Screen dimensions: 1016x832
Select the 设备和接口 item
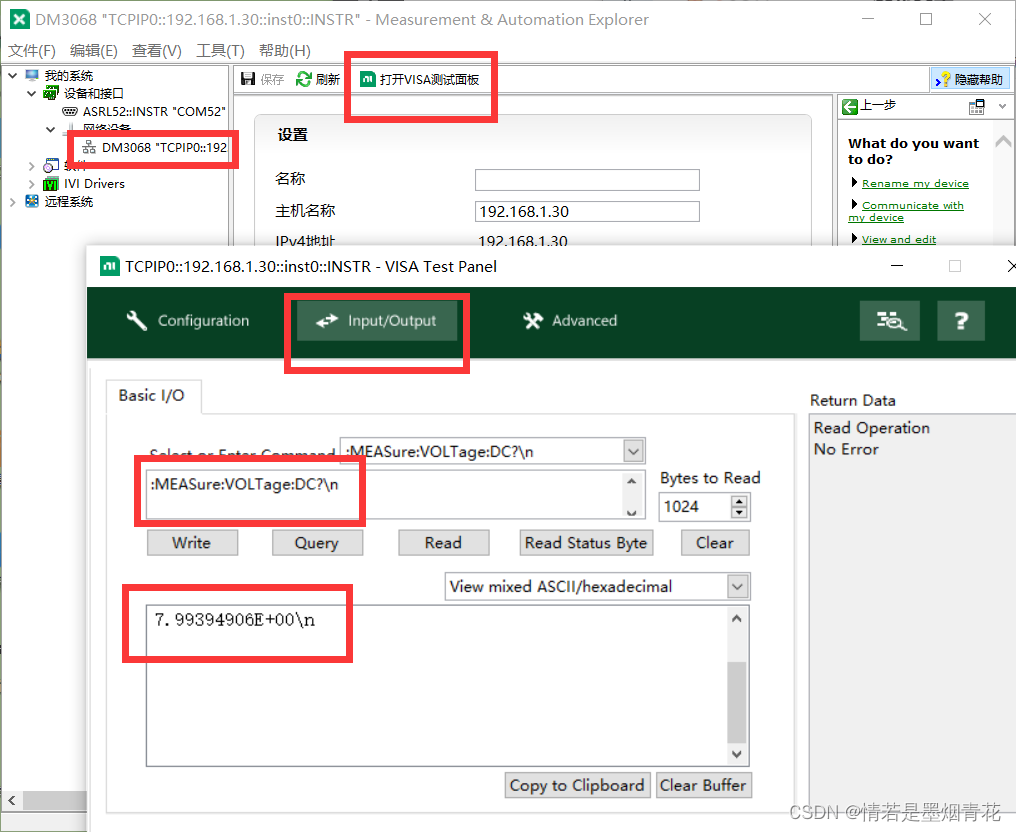tap(83, 93)
